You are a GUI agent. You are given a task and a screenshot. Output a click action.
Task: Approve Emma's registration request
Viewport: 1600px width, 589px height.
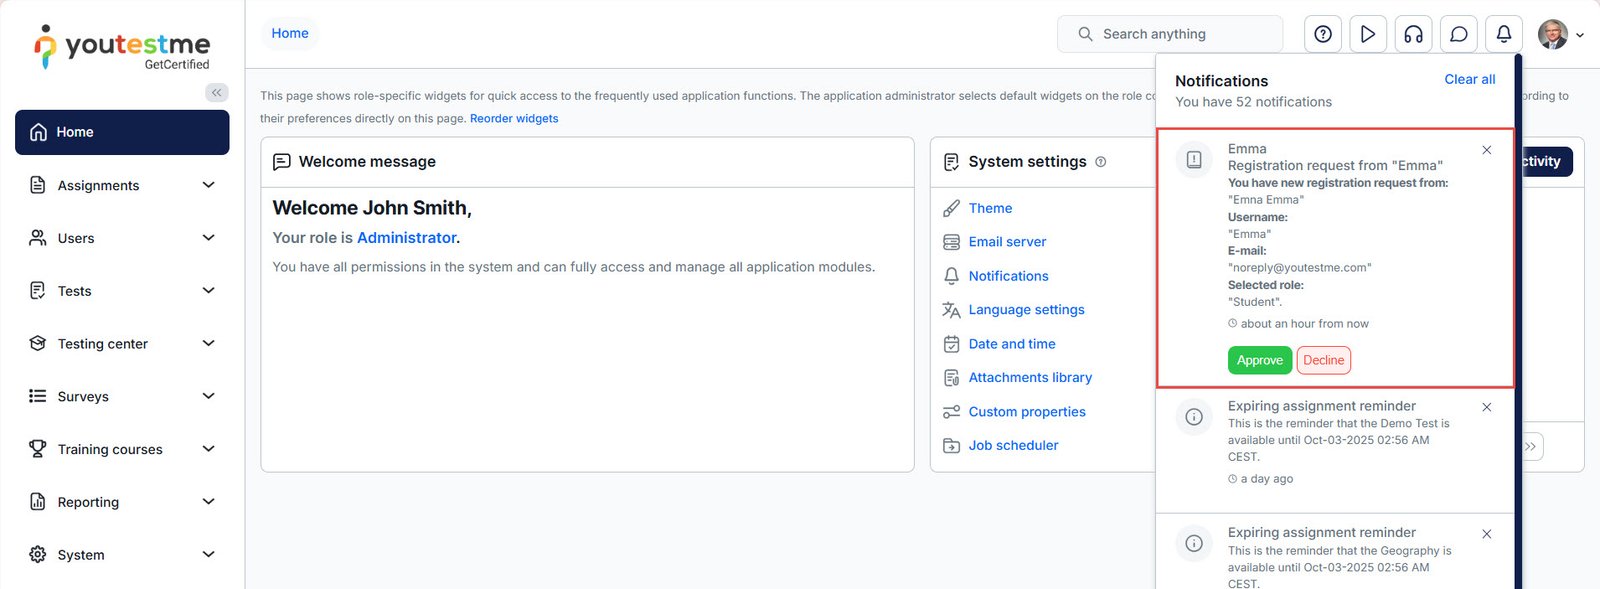pos(1259,360)
